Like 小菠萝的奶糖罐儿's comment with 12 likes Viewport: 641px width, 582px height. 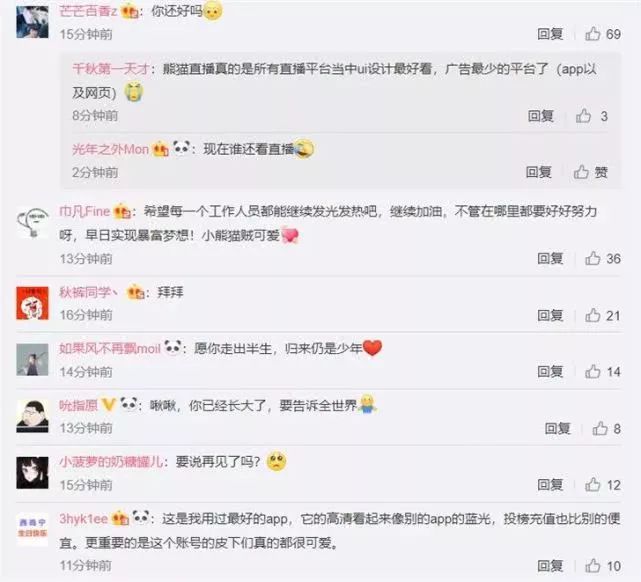[592, 485]
